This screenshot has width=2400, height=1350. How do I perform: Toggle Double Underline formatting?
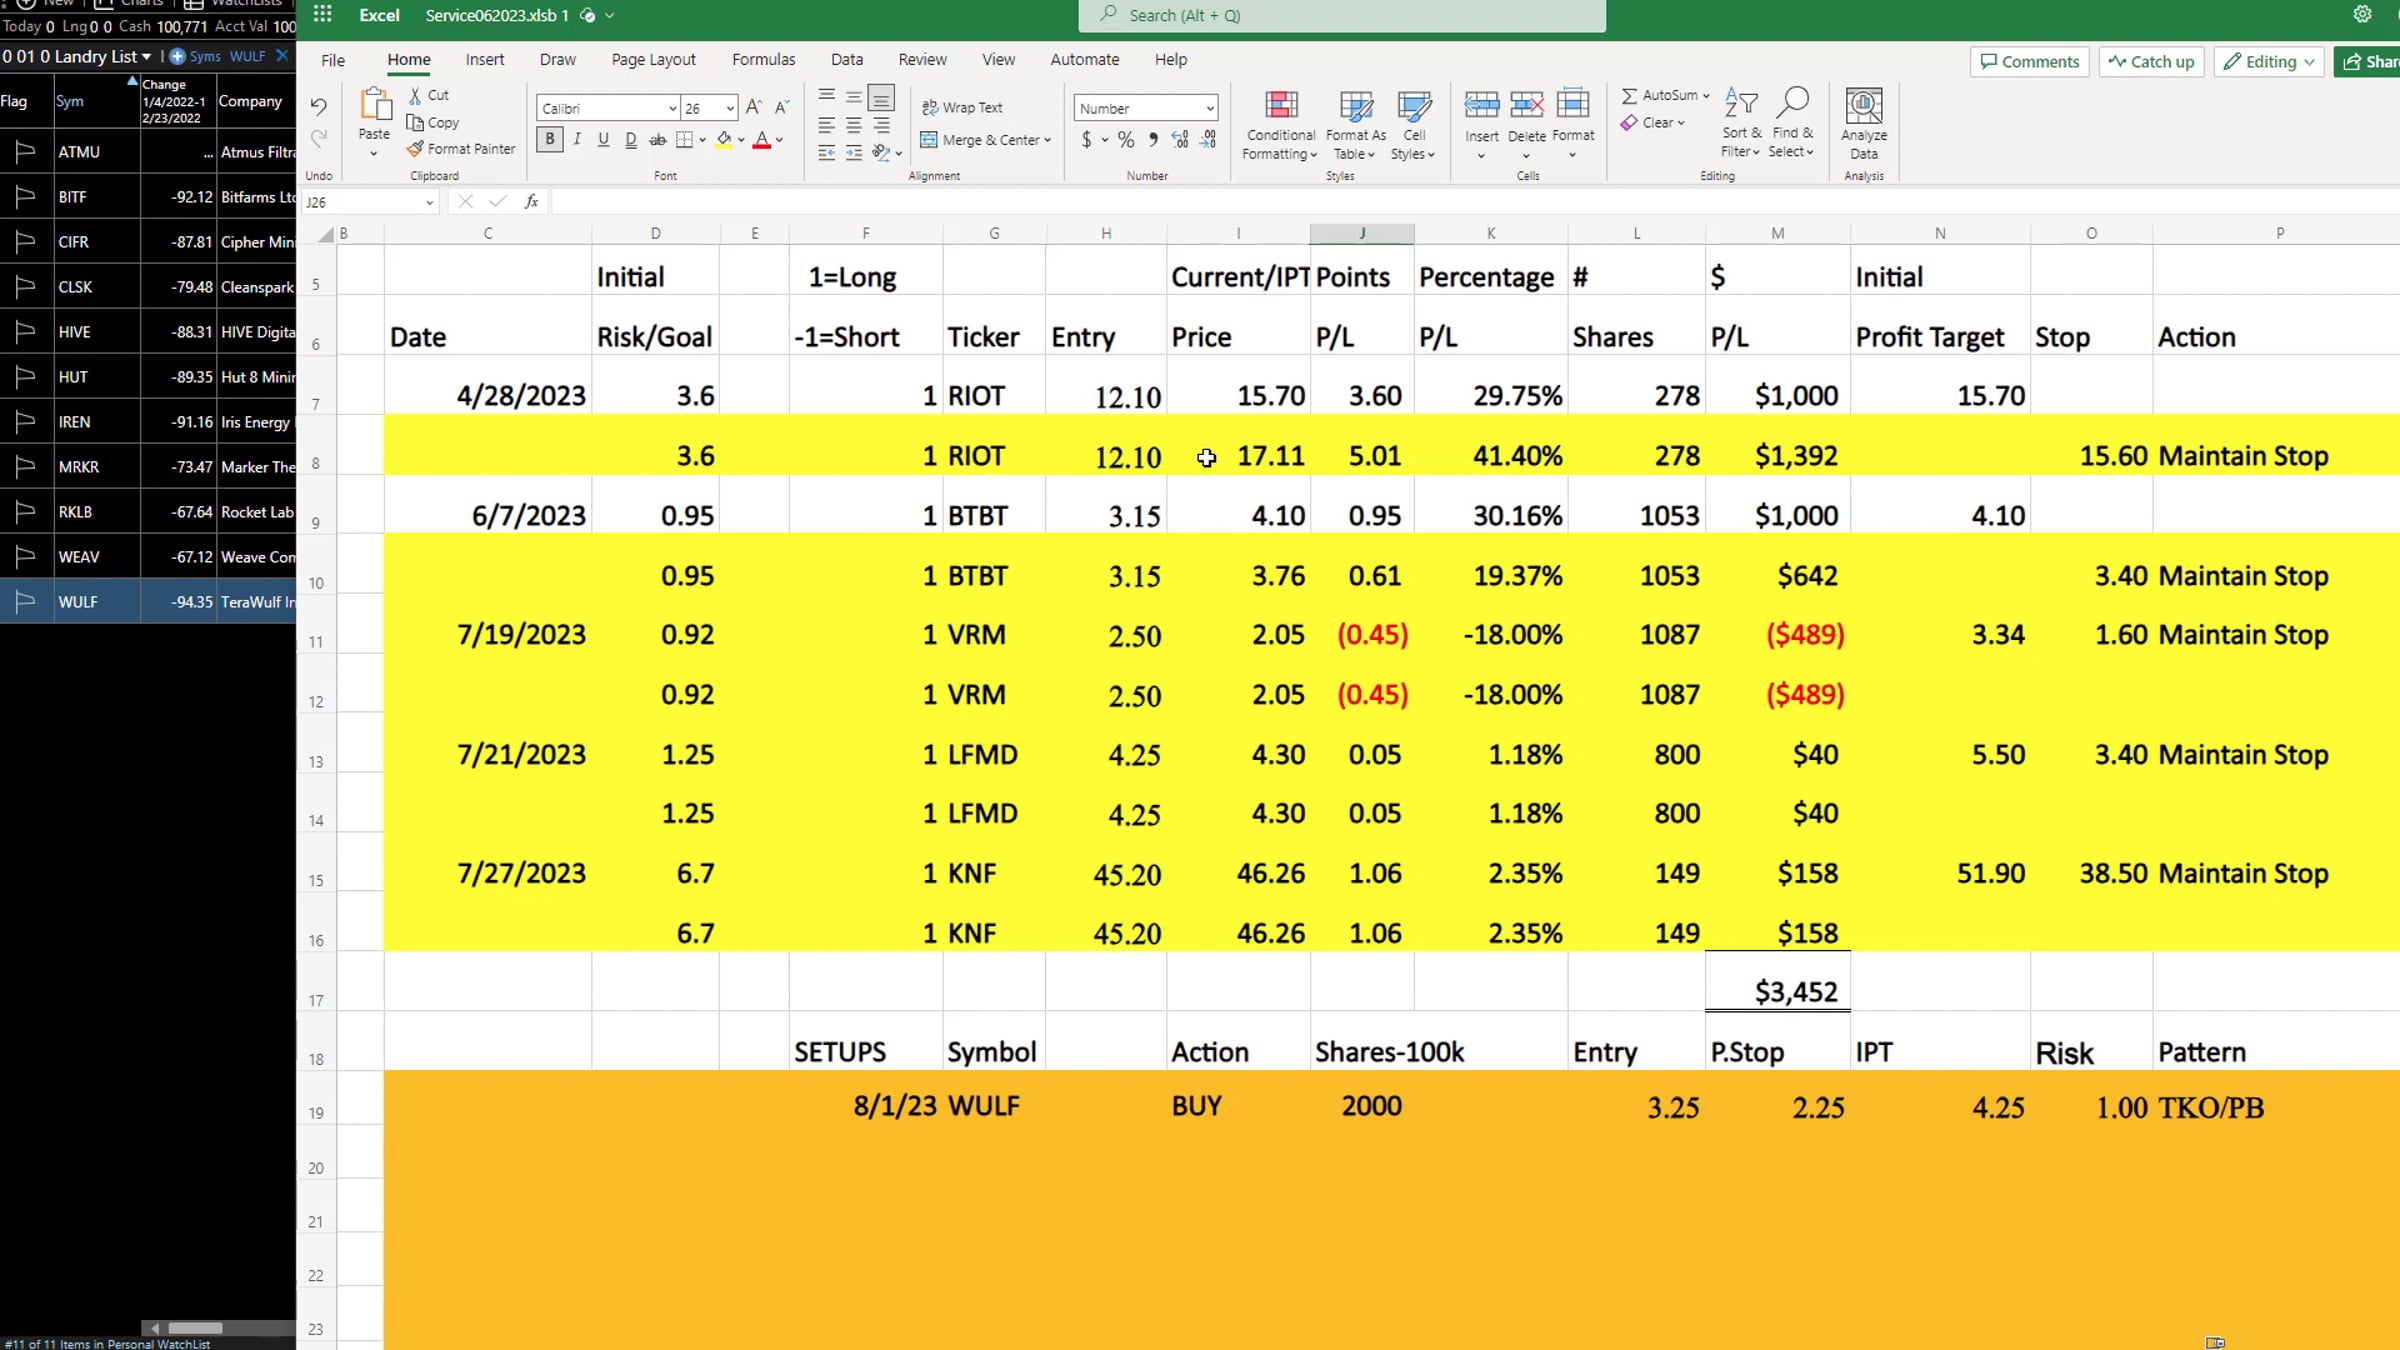click(630, 139)
